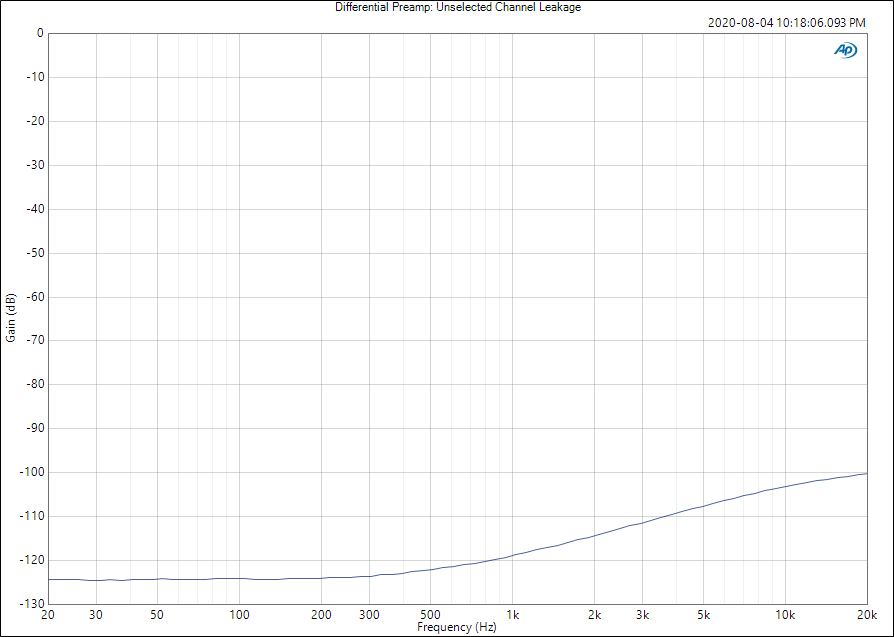This screenshot has width=894, height=637.
Task: Click the 5k frequency axis label
Action: point(703,615)
